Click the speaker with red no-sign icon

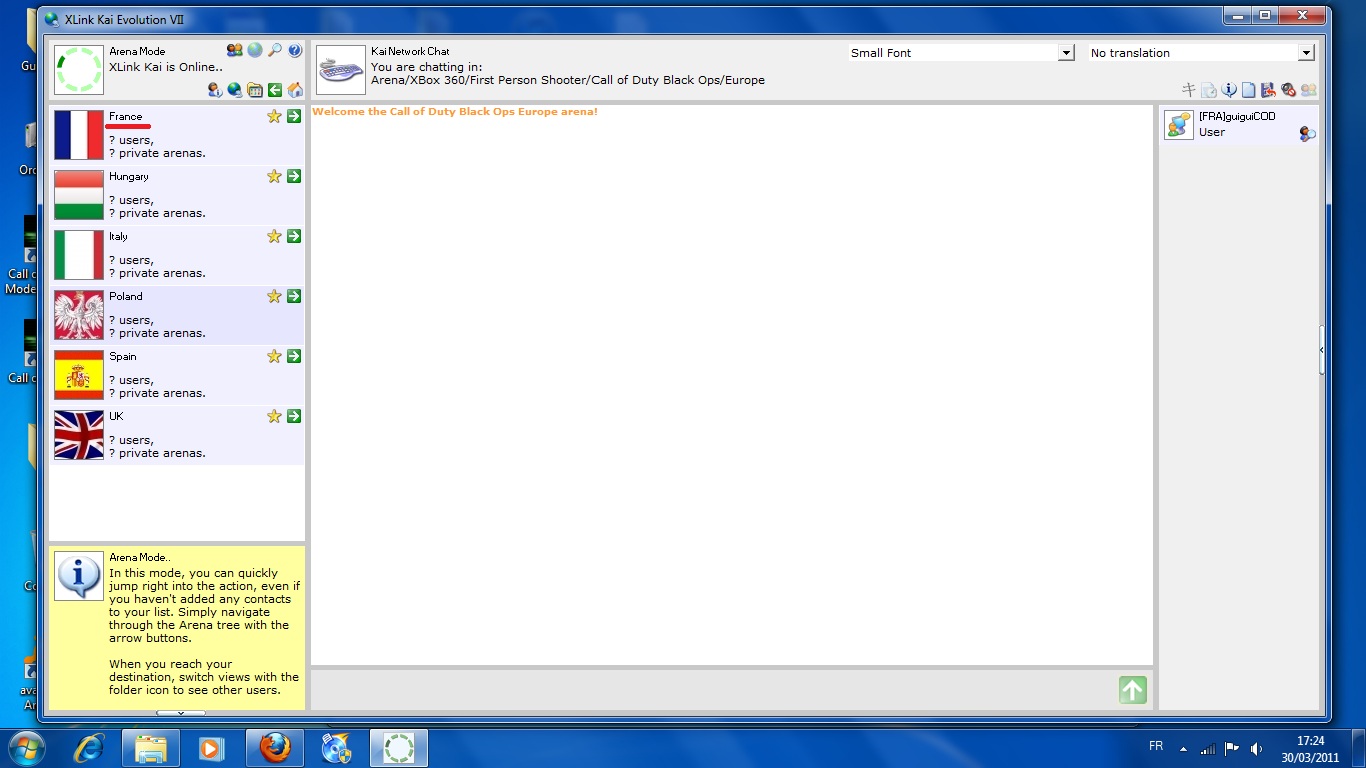click(1288, 90)
